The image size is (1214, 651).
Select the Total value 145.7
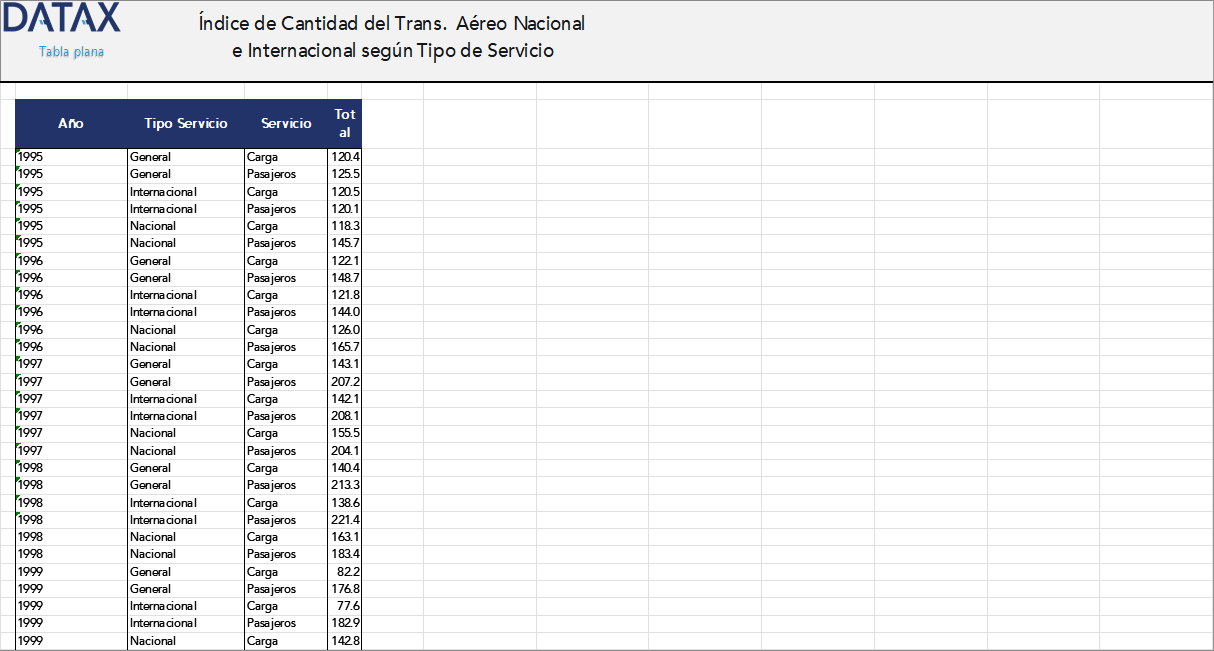click(345, 243)
